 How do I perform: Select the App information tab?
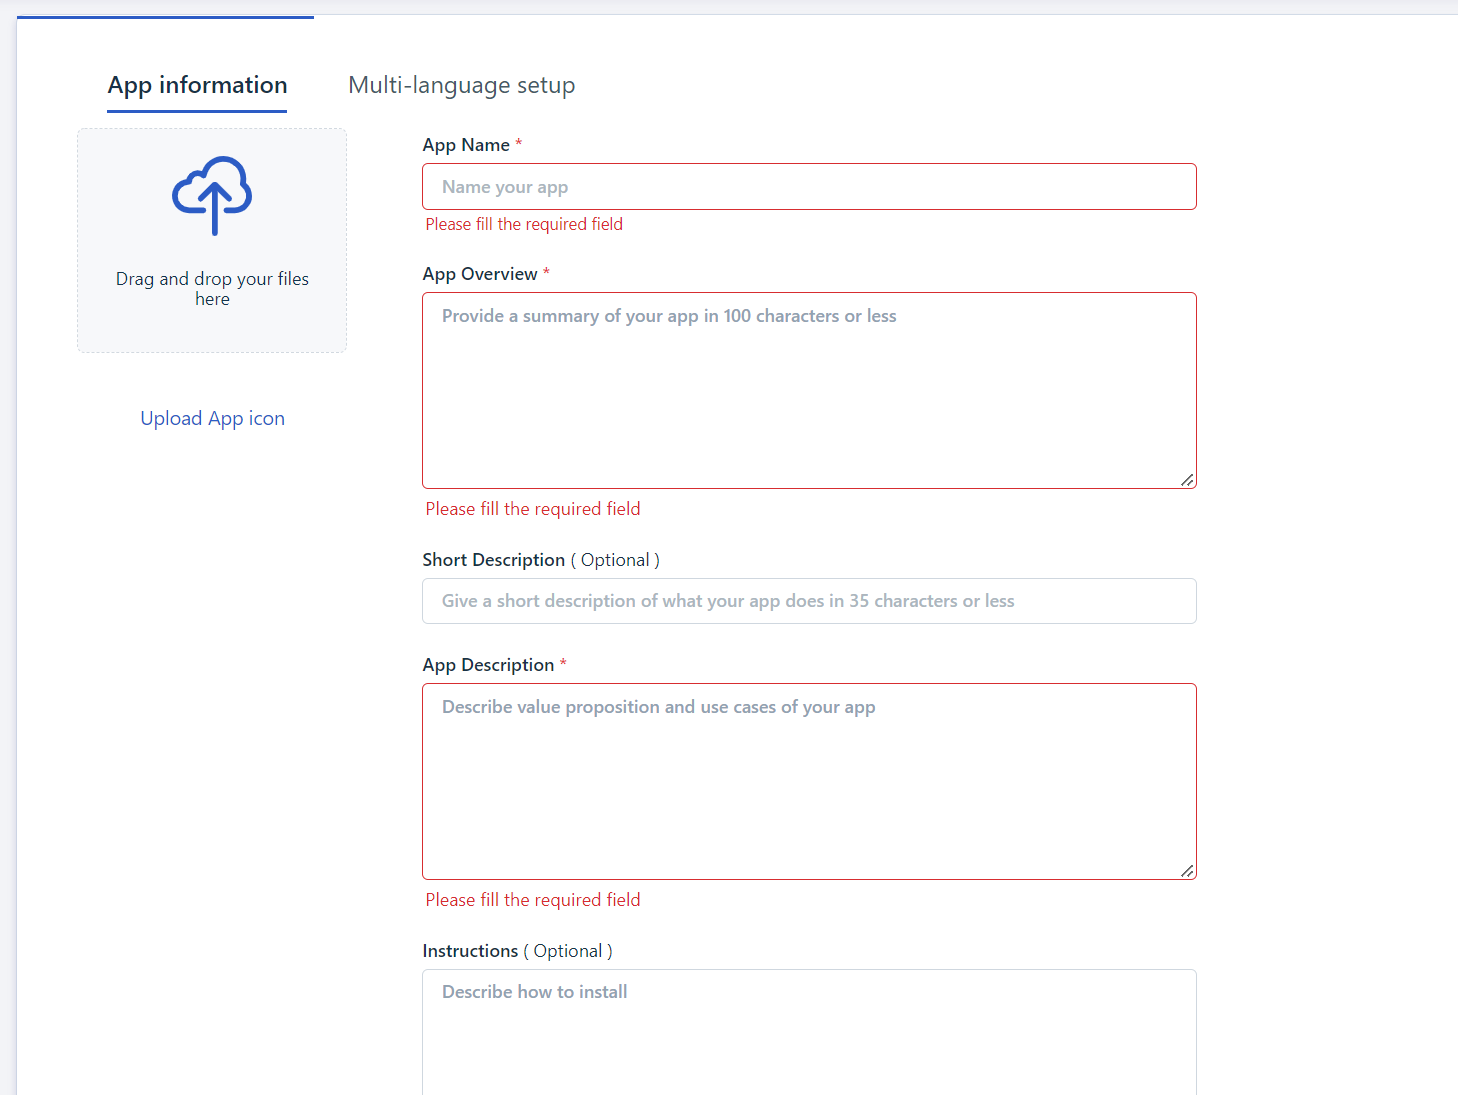tap(196, 85)
